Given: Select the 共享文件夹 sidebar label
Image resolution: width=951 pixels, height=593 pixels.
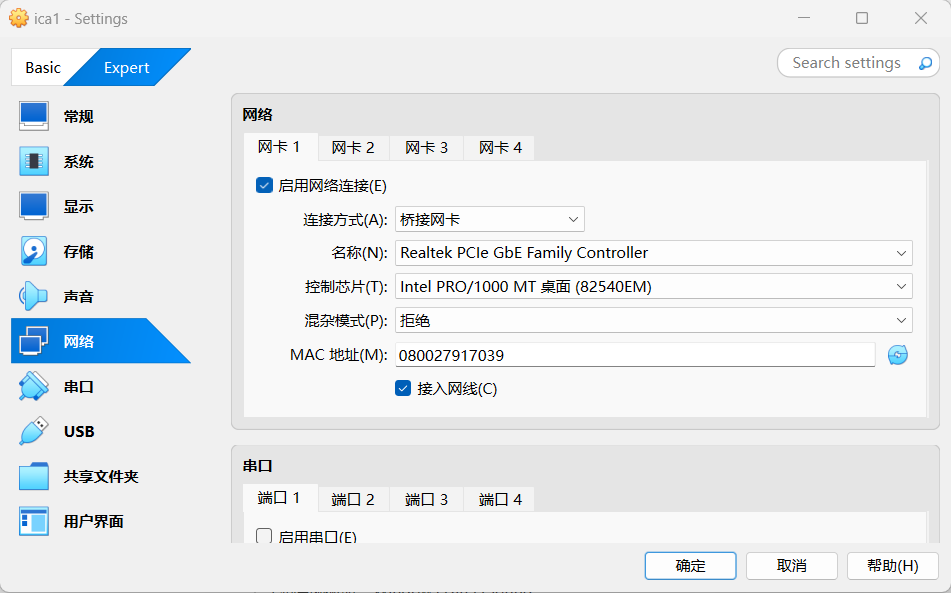Looking at the screenshot, I should pos(101,476).
